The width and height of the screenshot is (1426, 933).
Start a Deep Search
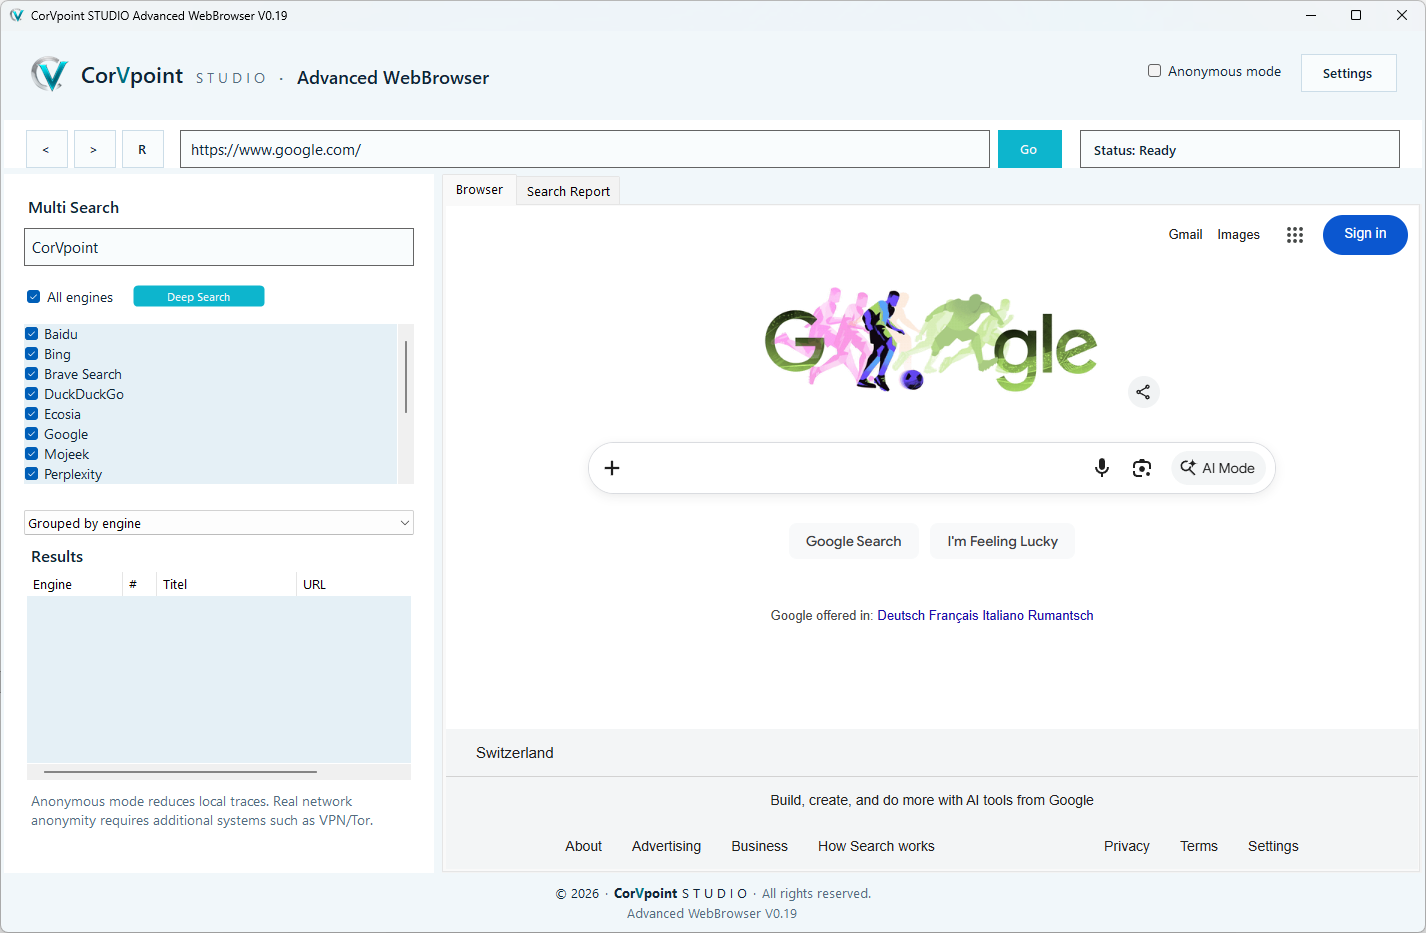(x=199, y=297)
